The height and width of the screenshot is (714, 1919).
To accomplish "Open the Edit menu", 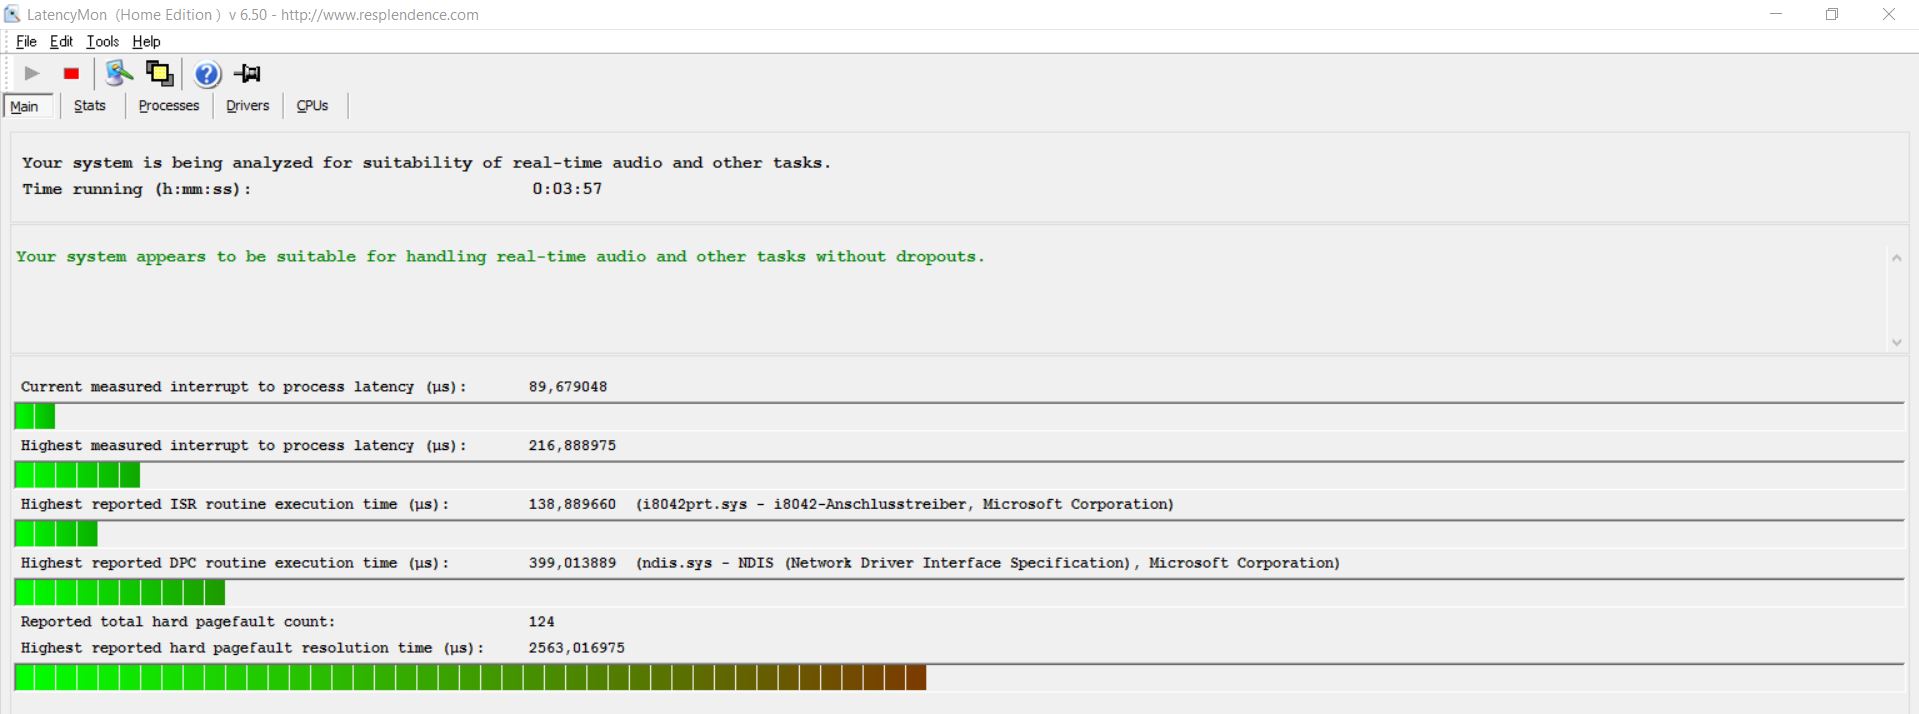I will click(61, 41).
